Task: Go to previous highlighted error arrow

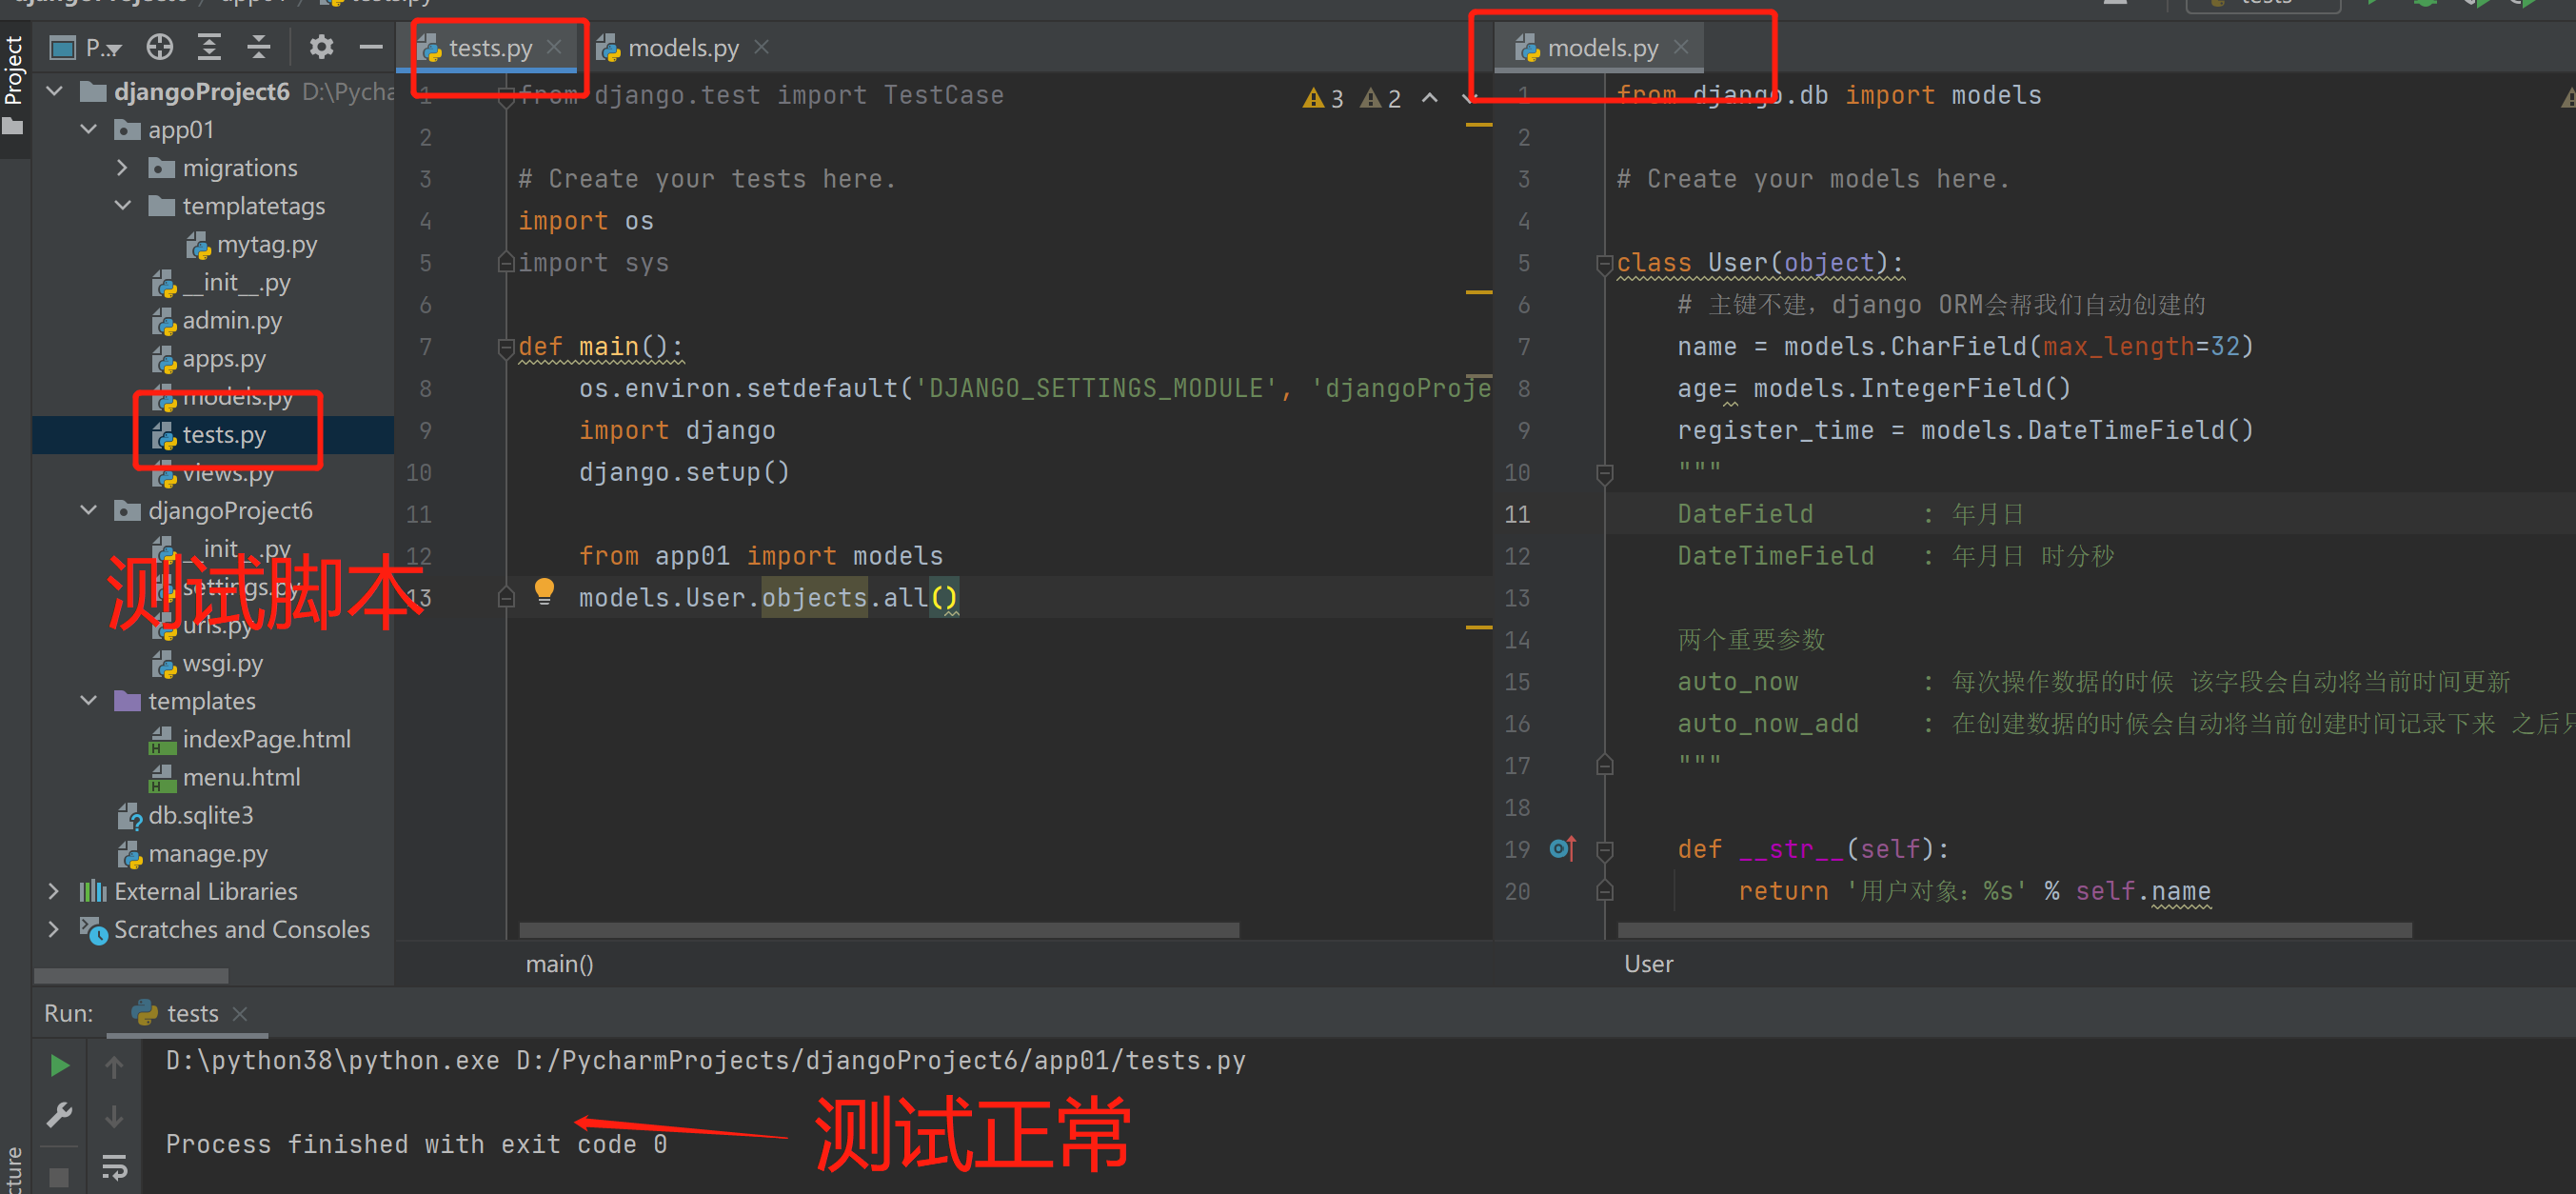Action: click(1430, 97)
